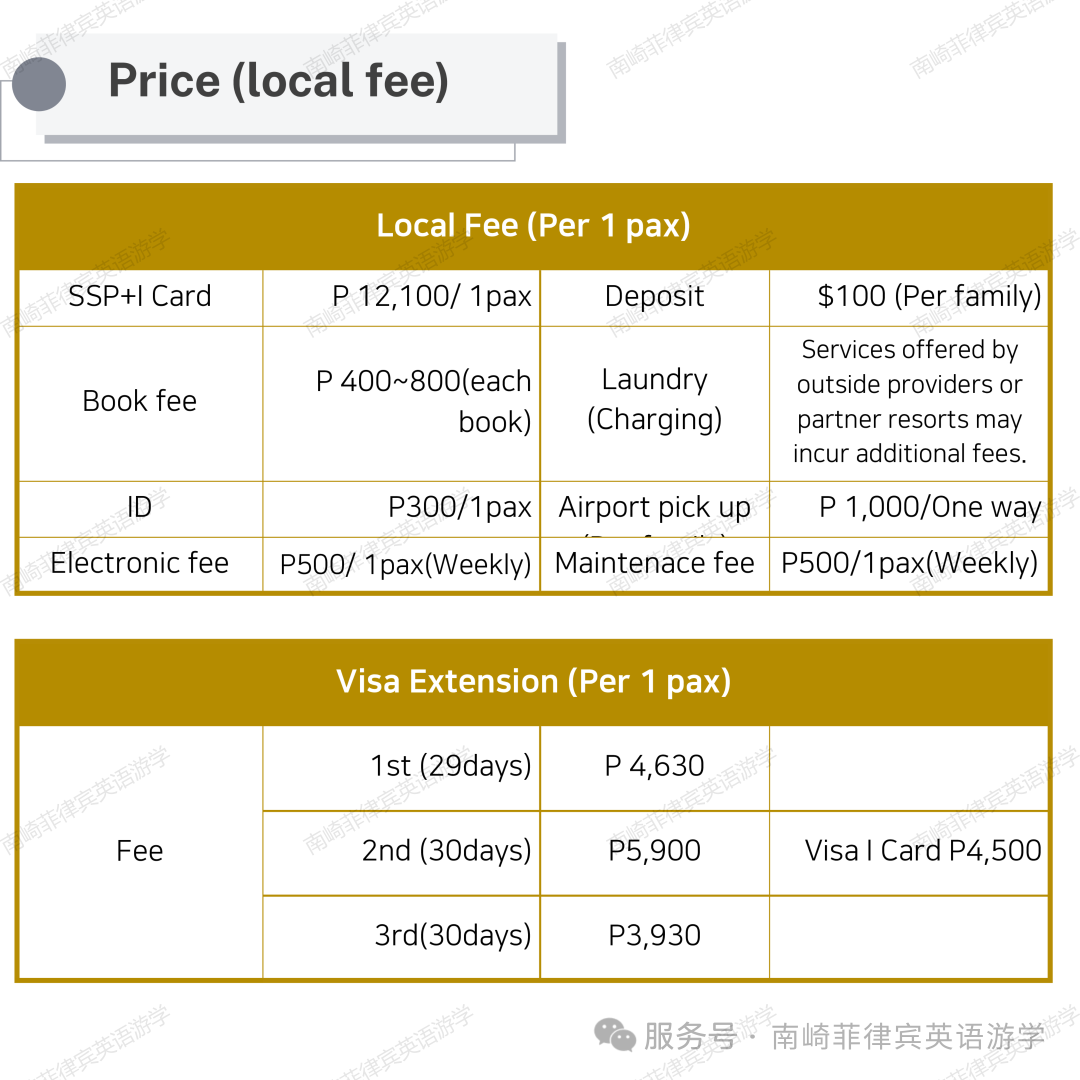The width and height of the screenshot is (1080, 1080).
Task: Click the "Price (local fee)" heading
Action: [278, 81]
